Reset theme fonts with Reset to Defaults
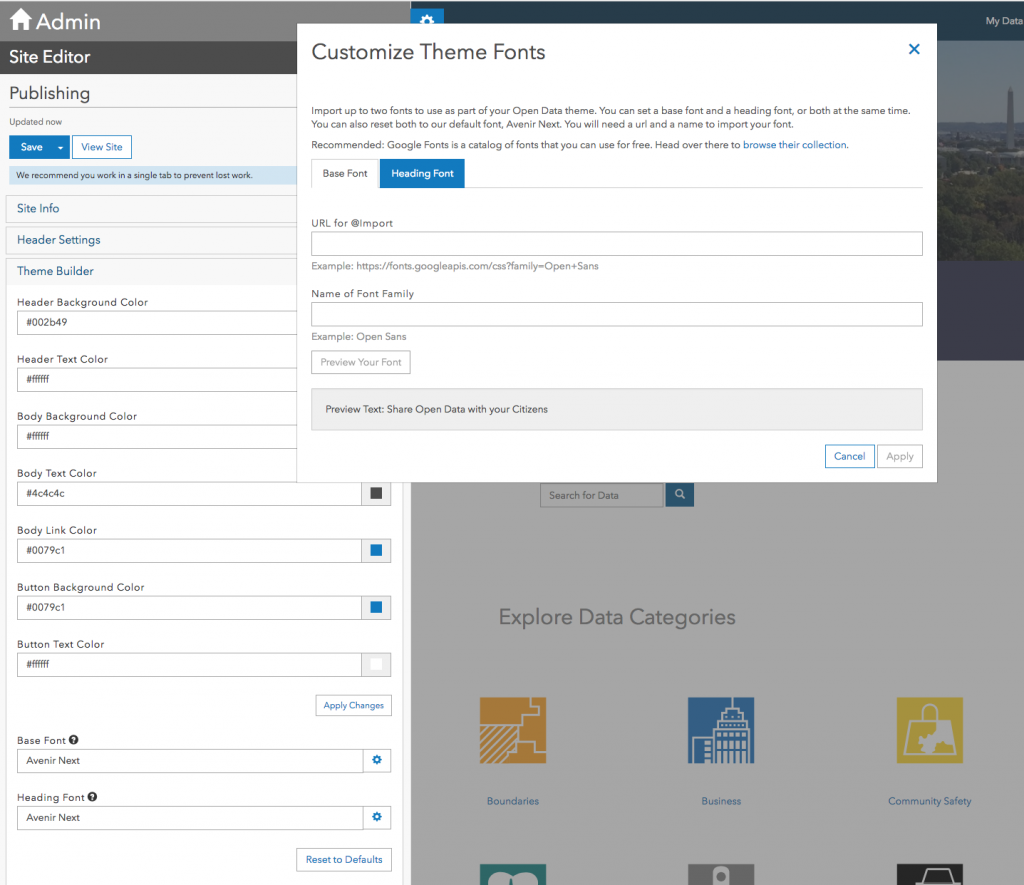 [343, 859]
